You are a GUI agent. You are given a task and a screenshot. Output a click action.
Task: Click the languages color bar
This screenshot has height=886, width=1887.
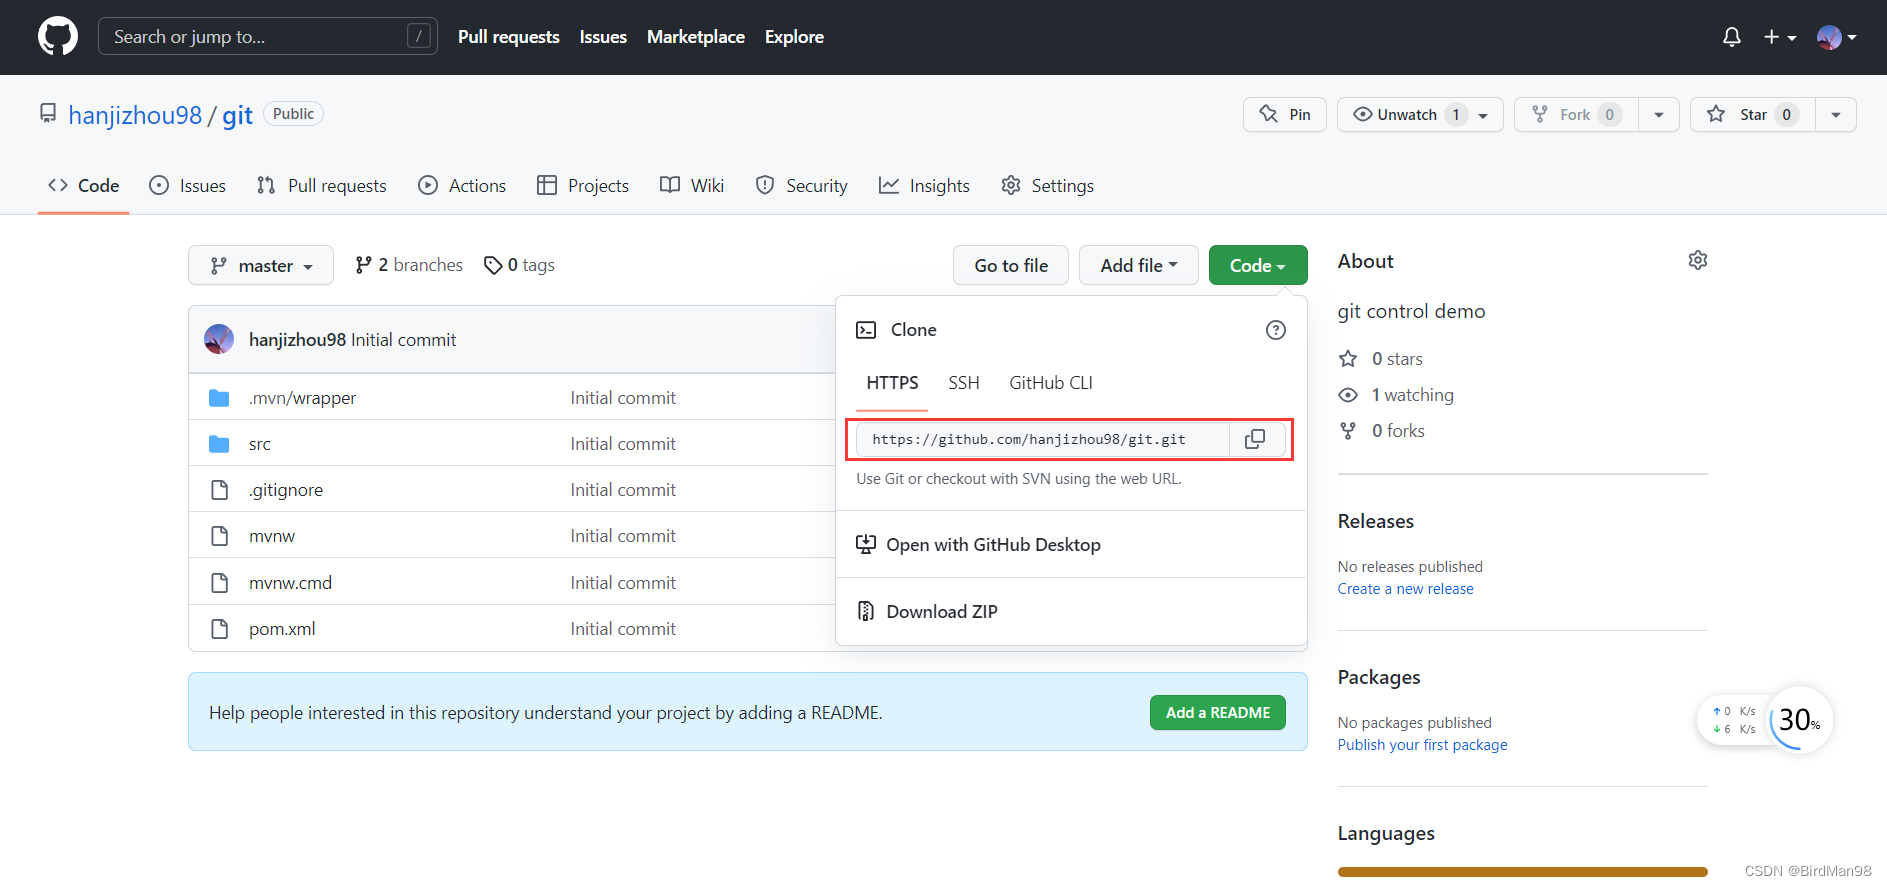coord(1522,872)
